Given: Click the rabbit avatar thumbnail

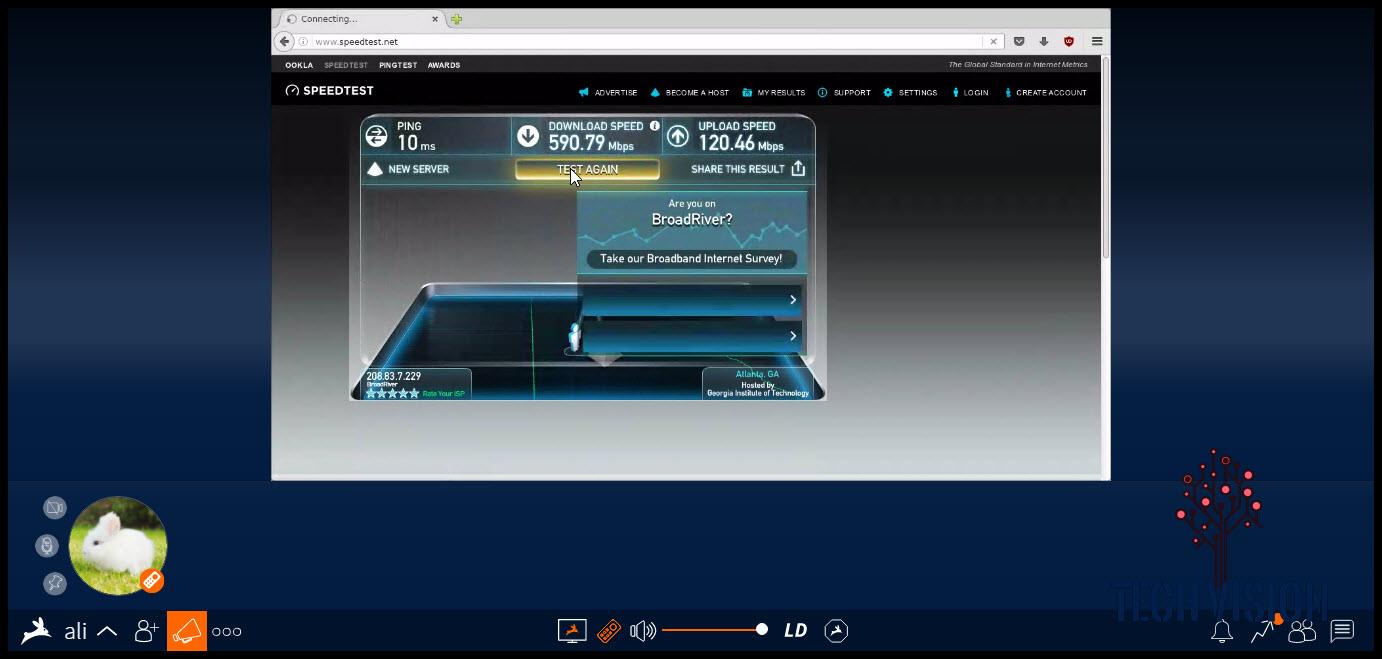Looking at the screenshot, I should (x=118, y=546).
